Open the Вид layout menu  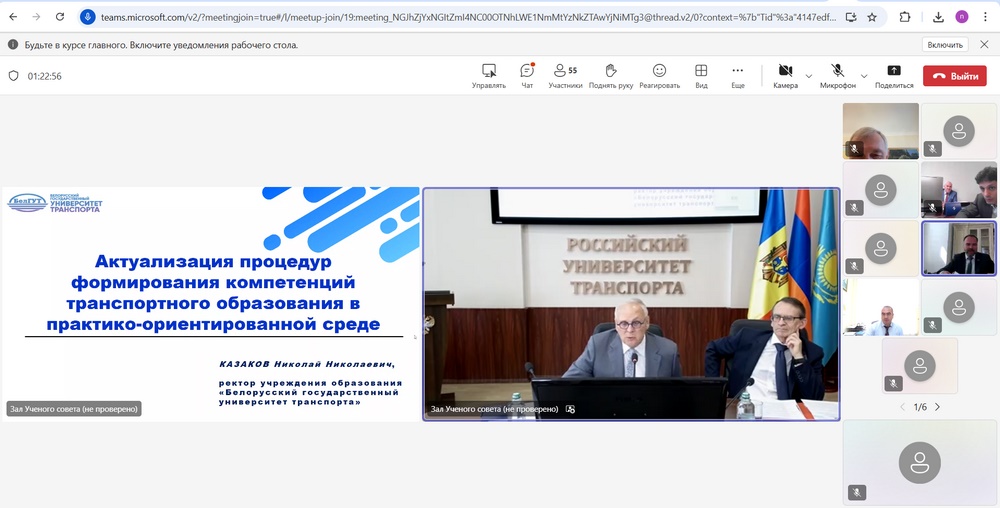(701, 76)
